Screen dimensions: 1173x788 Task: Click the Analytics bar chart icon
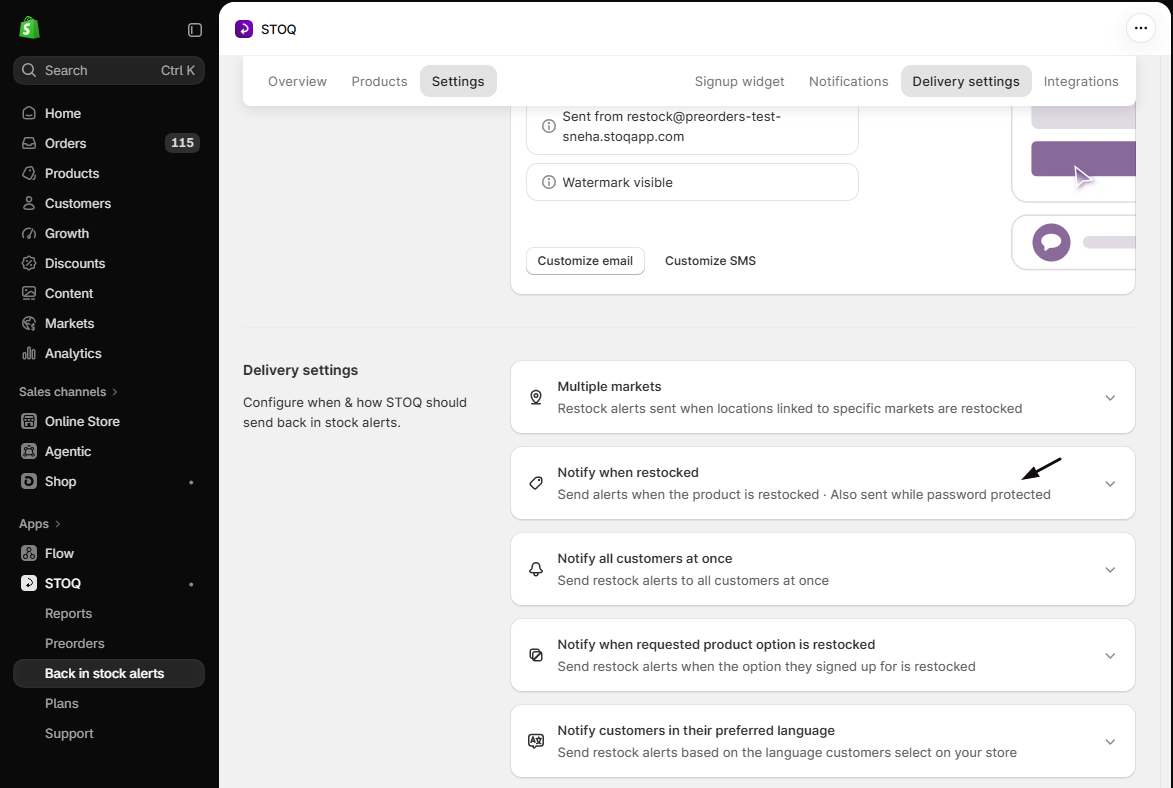point(29,353)
